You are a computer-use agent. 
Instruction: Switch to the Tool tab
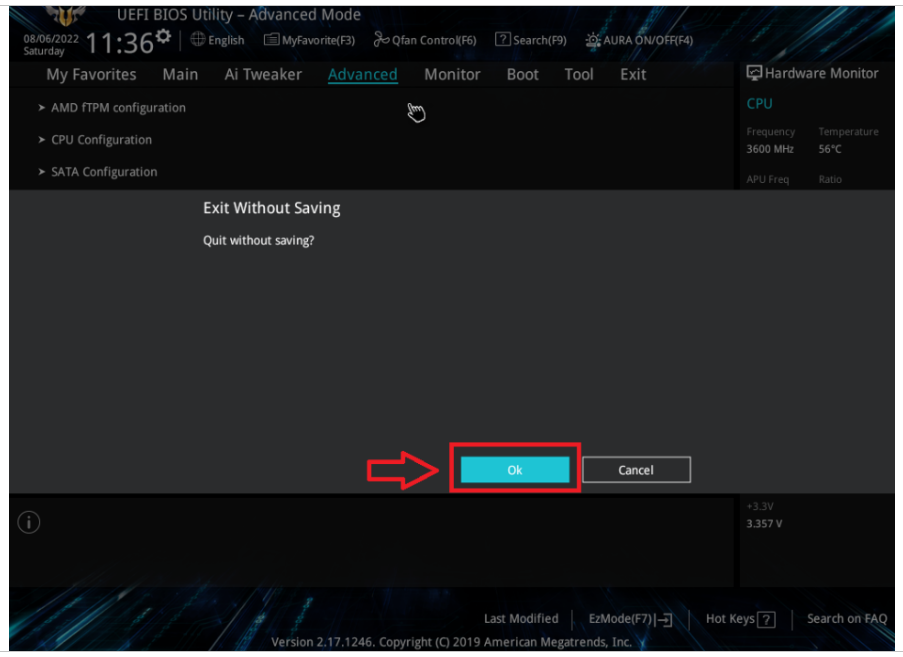579,74
